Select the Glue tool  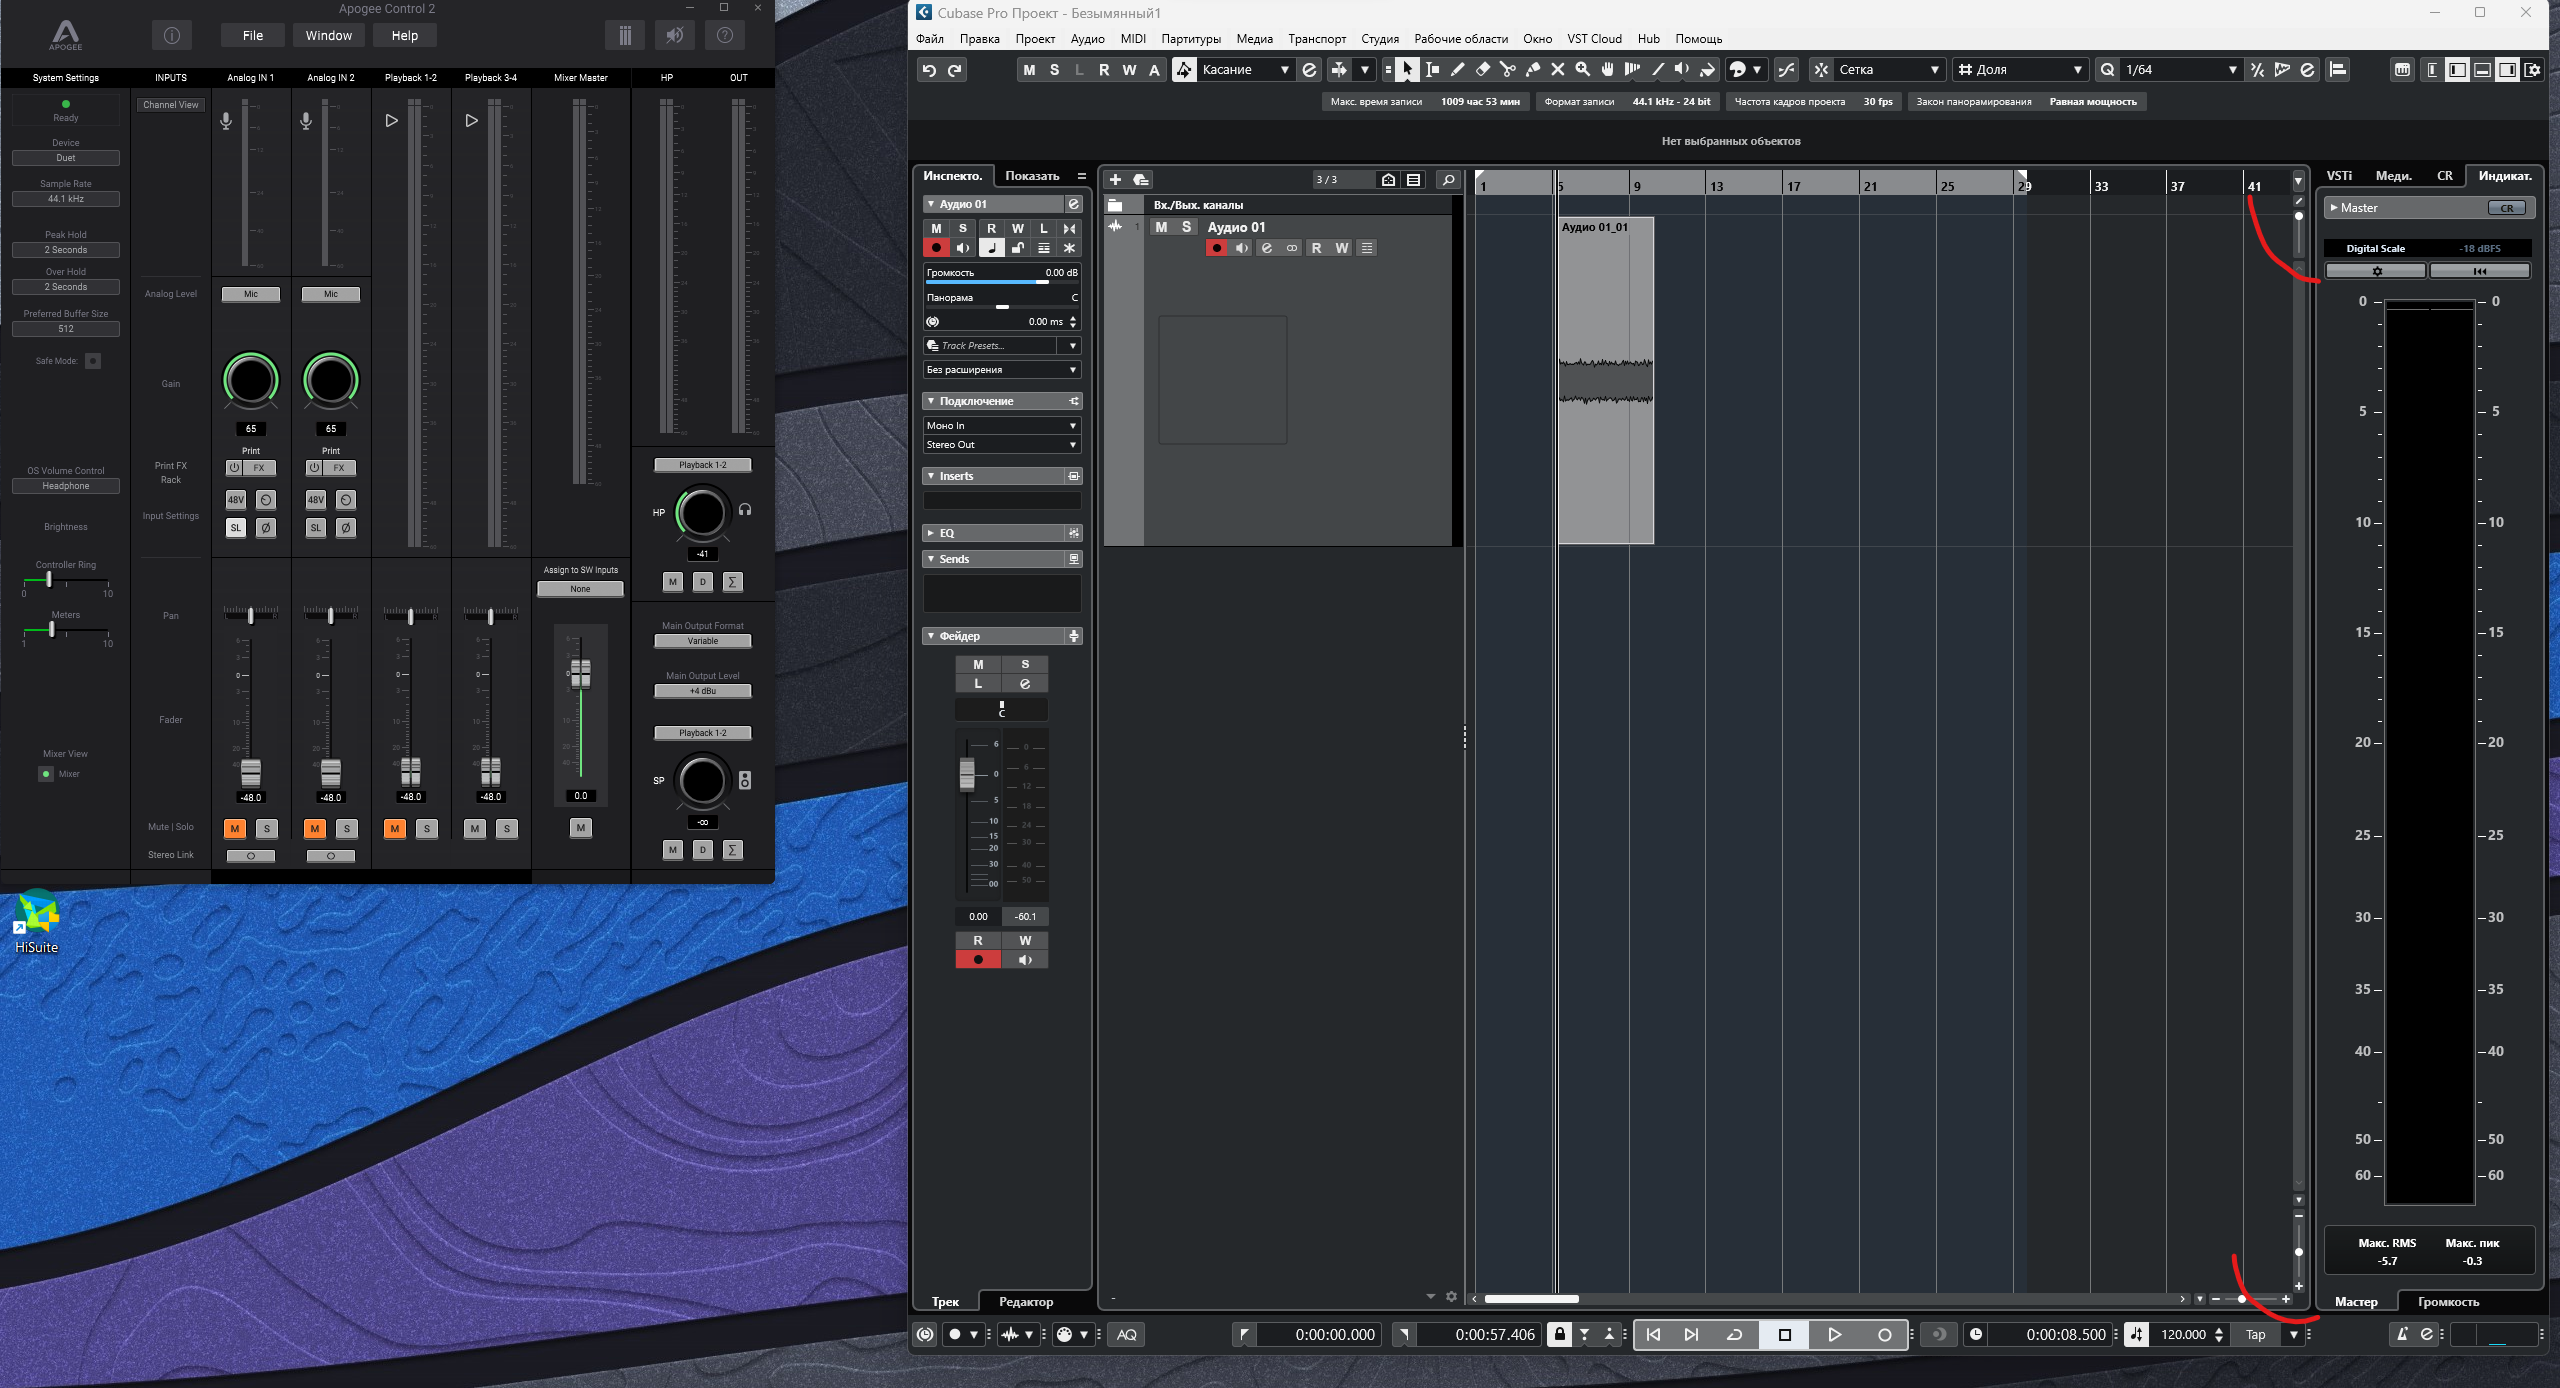pyautogui.click(x=1532, y=70)
